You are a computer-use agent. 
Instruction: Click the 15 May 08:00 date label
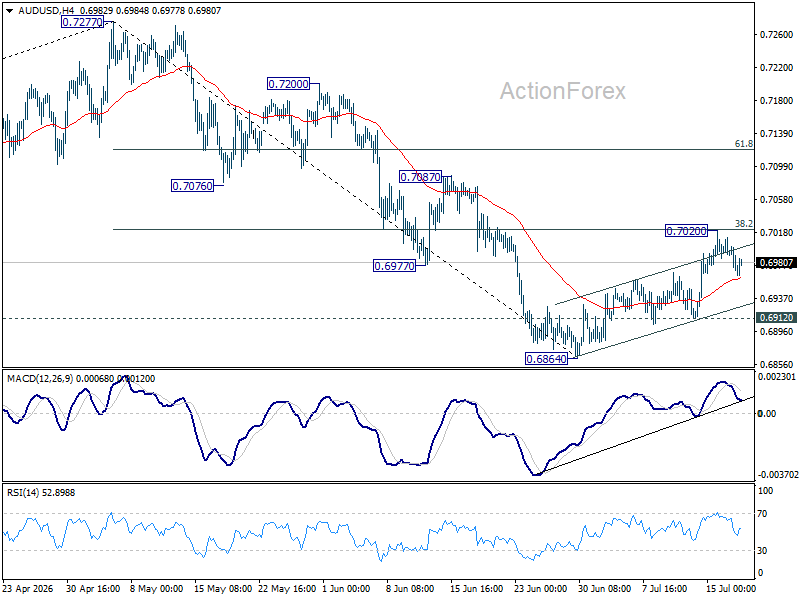(x=223, y=589)
